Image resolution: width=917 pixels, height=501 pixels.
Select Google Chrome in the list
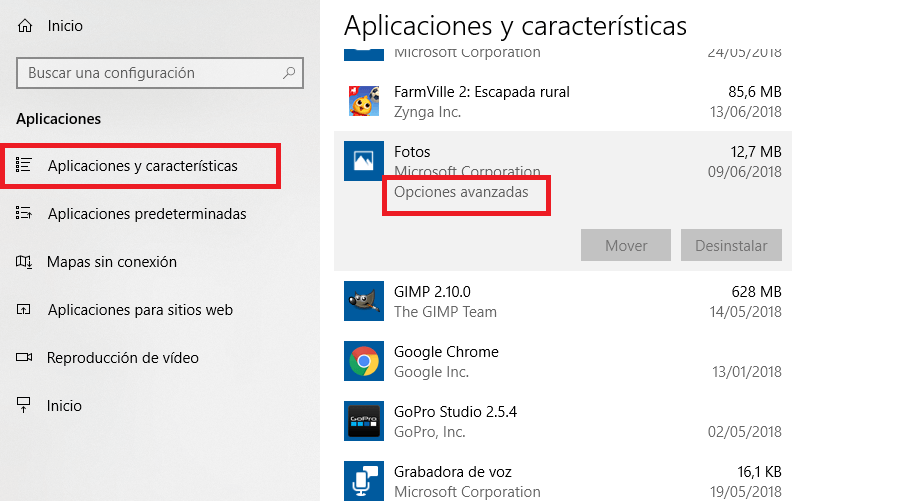(446, 351)
